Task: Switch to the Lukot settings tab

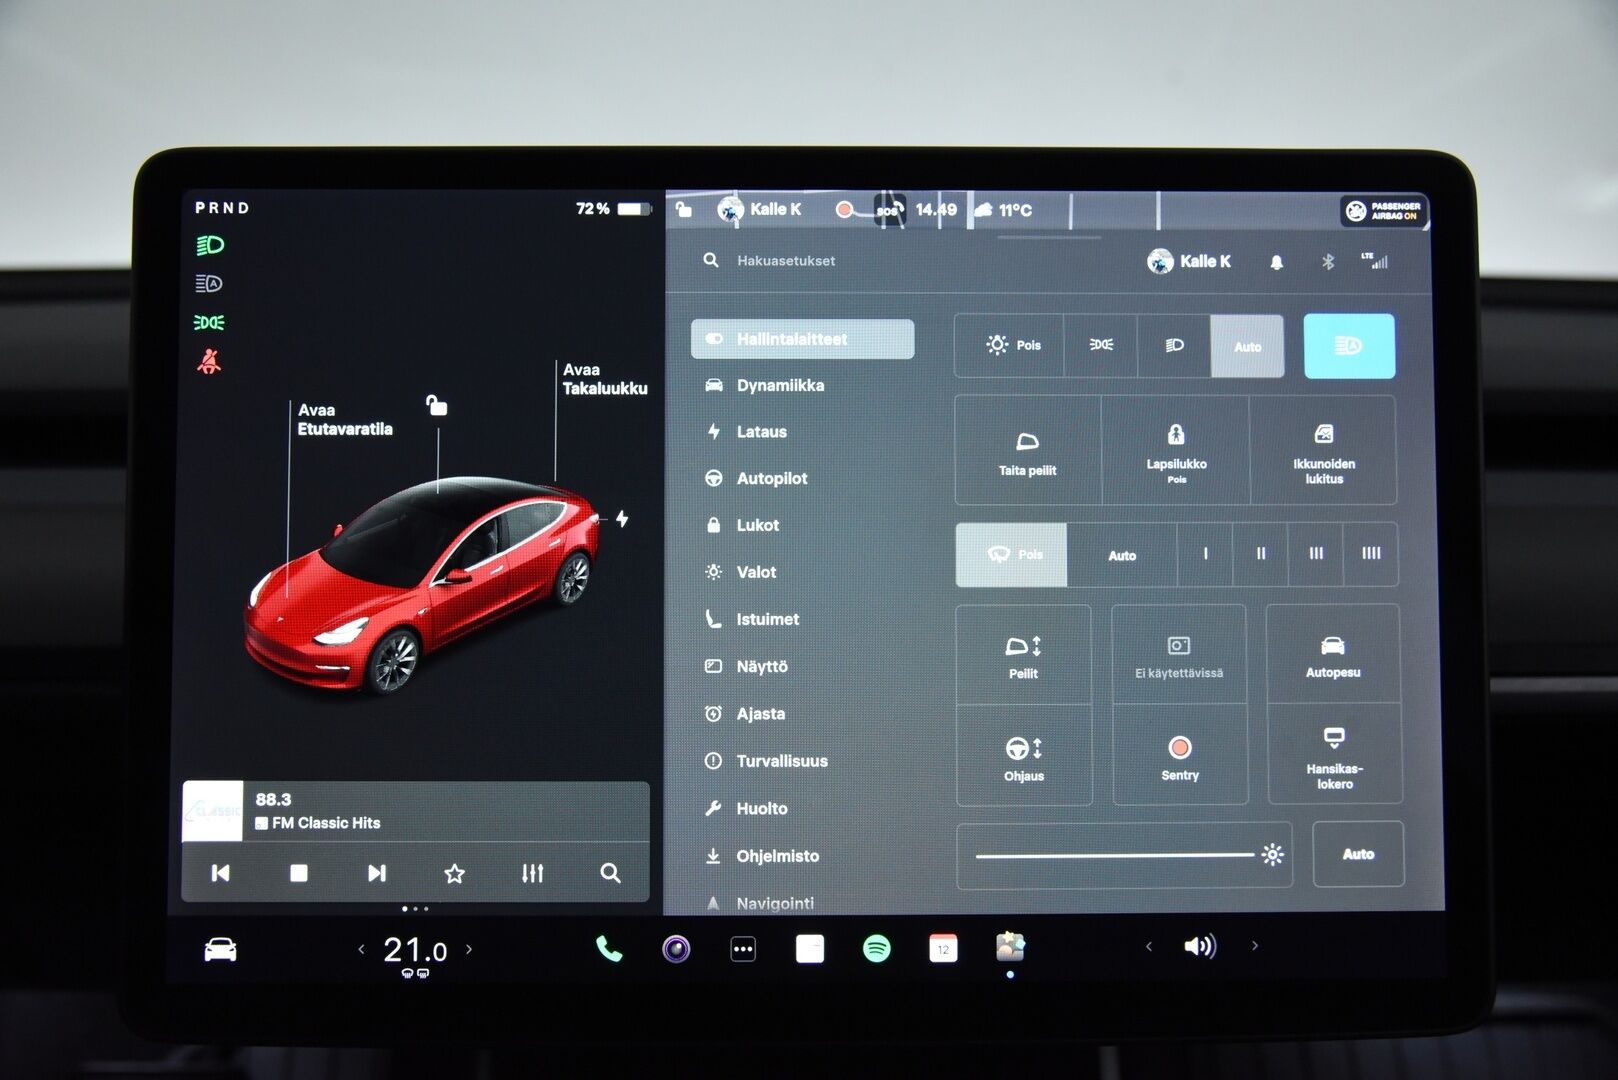Action: tap(760, 525)
